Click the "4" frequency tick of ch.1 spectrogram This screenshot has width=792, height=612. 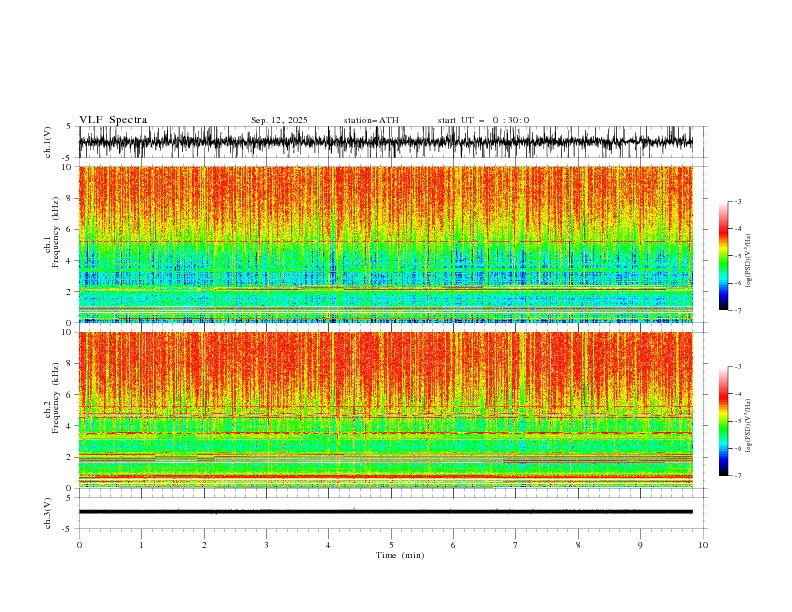point(69,261)
